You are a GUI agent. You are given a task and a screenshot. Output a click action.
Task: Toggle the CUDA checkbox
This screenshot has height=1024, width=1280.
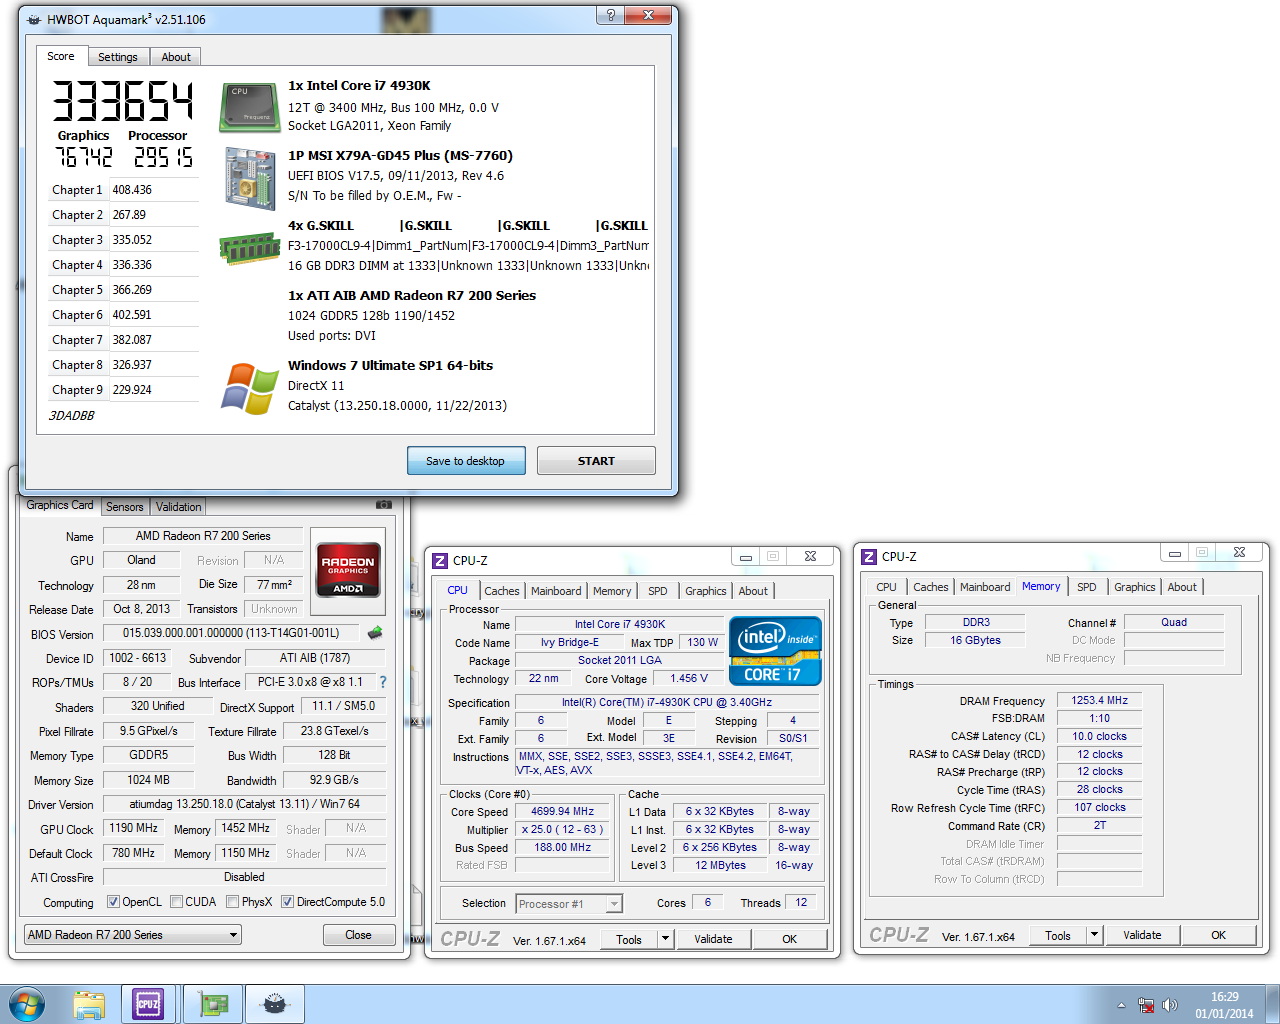(177, 902)
